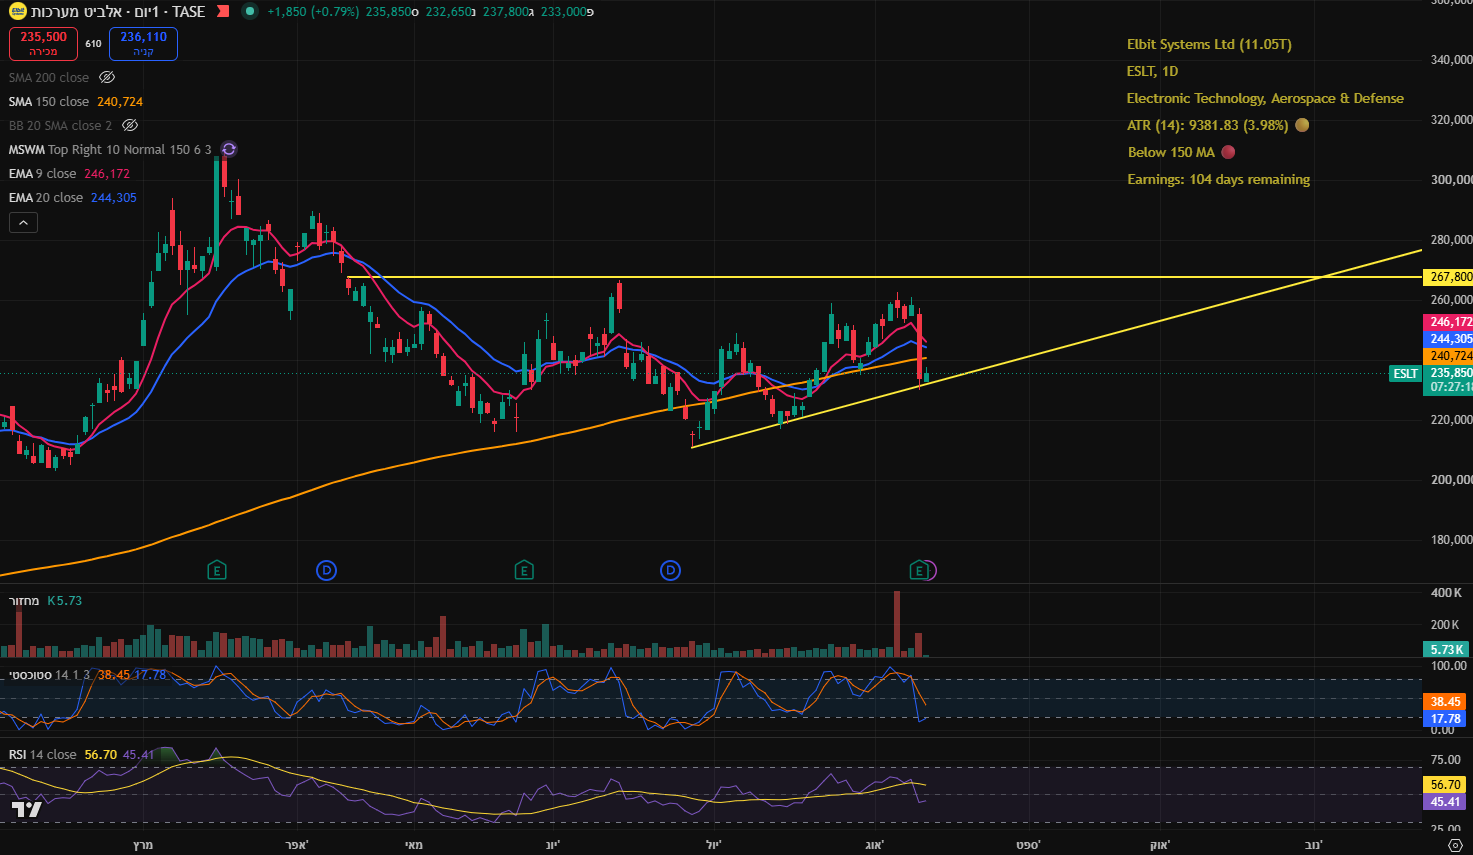Click the ESLT, 1D table text
The image size is (1473, 855).
[1152, 71]
